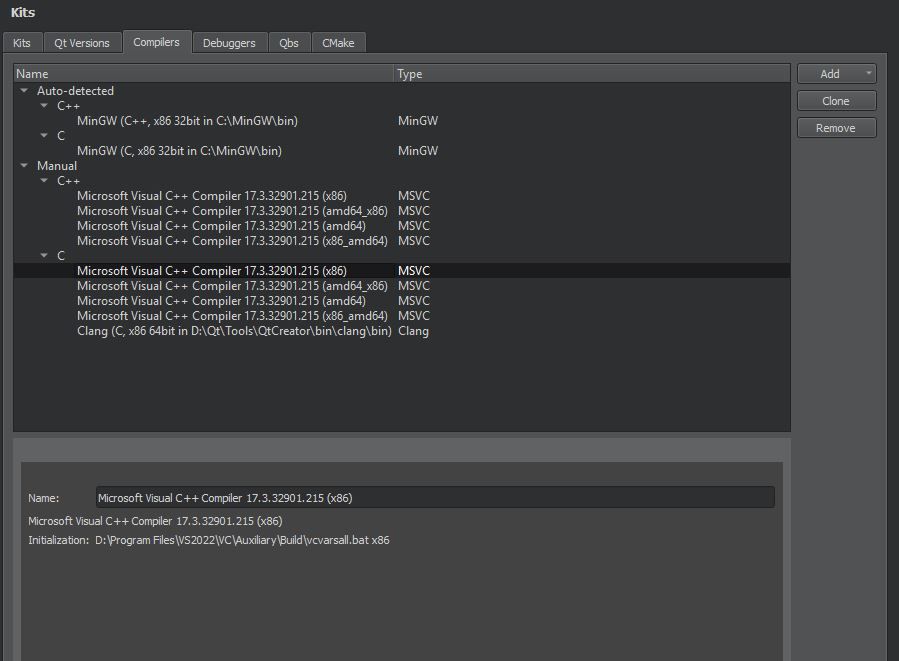Screen dimensions: 899x661
Task: Select the first MSVC amd64_x86 compiler under C++
Action: click(232, 211)
